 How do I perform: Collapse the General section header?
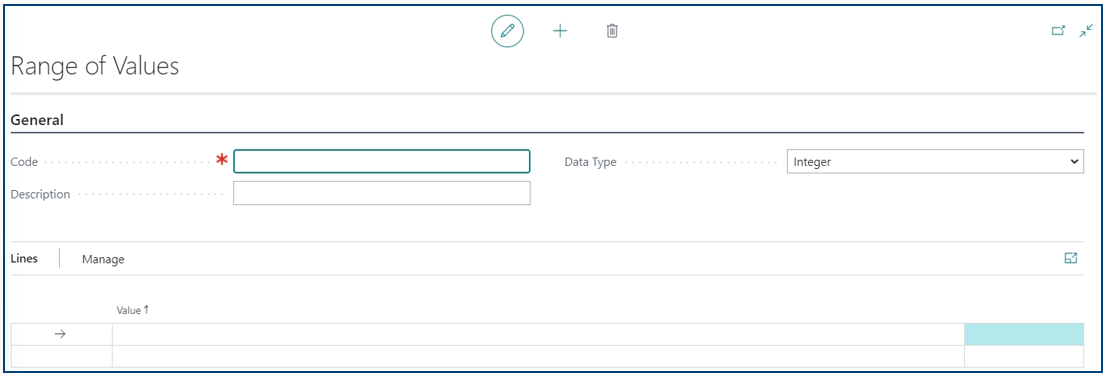point(37,120)
